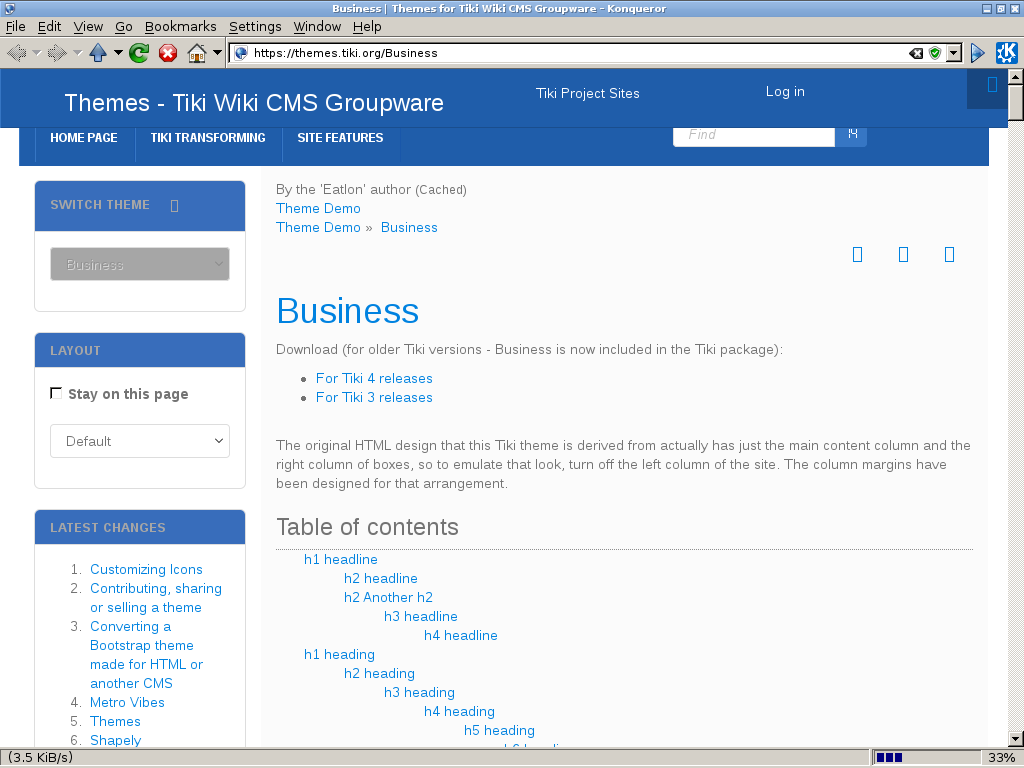Go to home via house icon
Screen dimensions: 1024x768
pos(197,53)
